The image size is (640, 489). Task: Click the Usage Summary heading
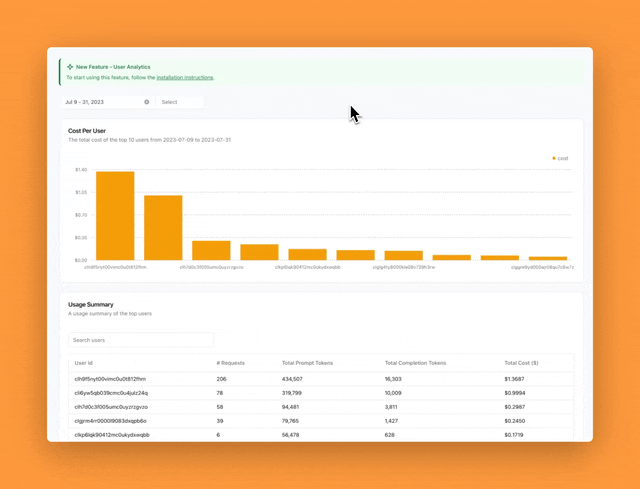[91, 305]
